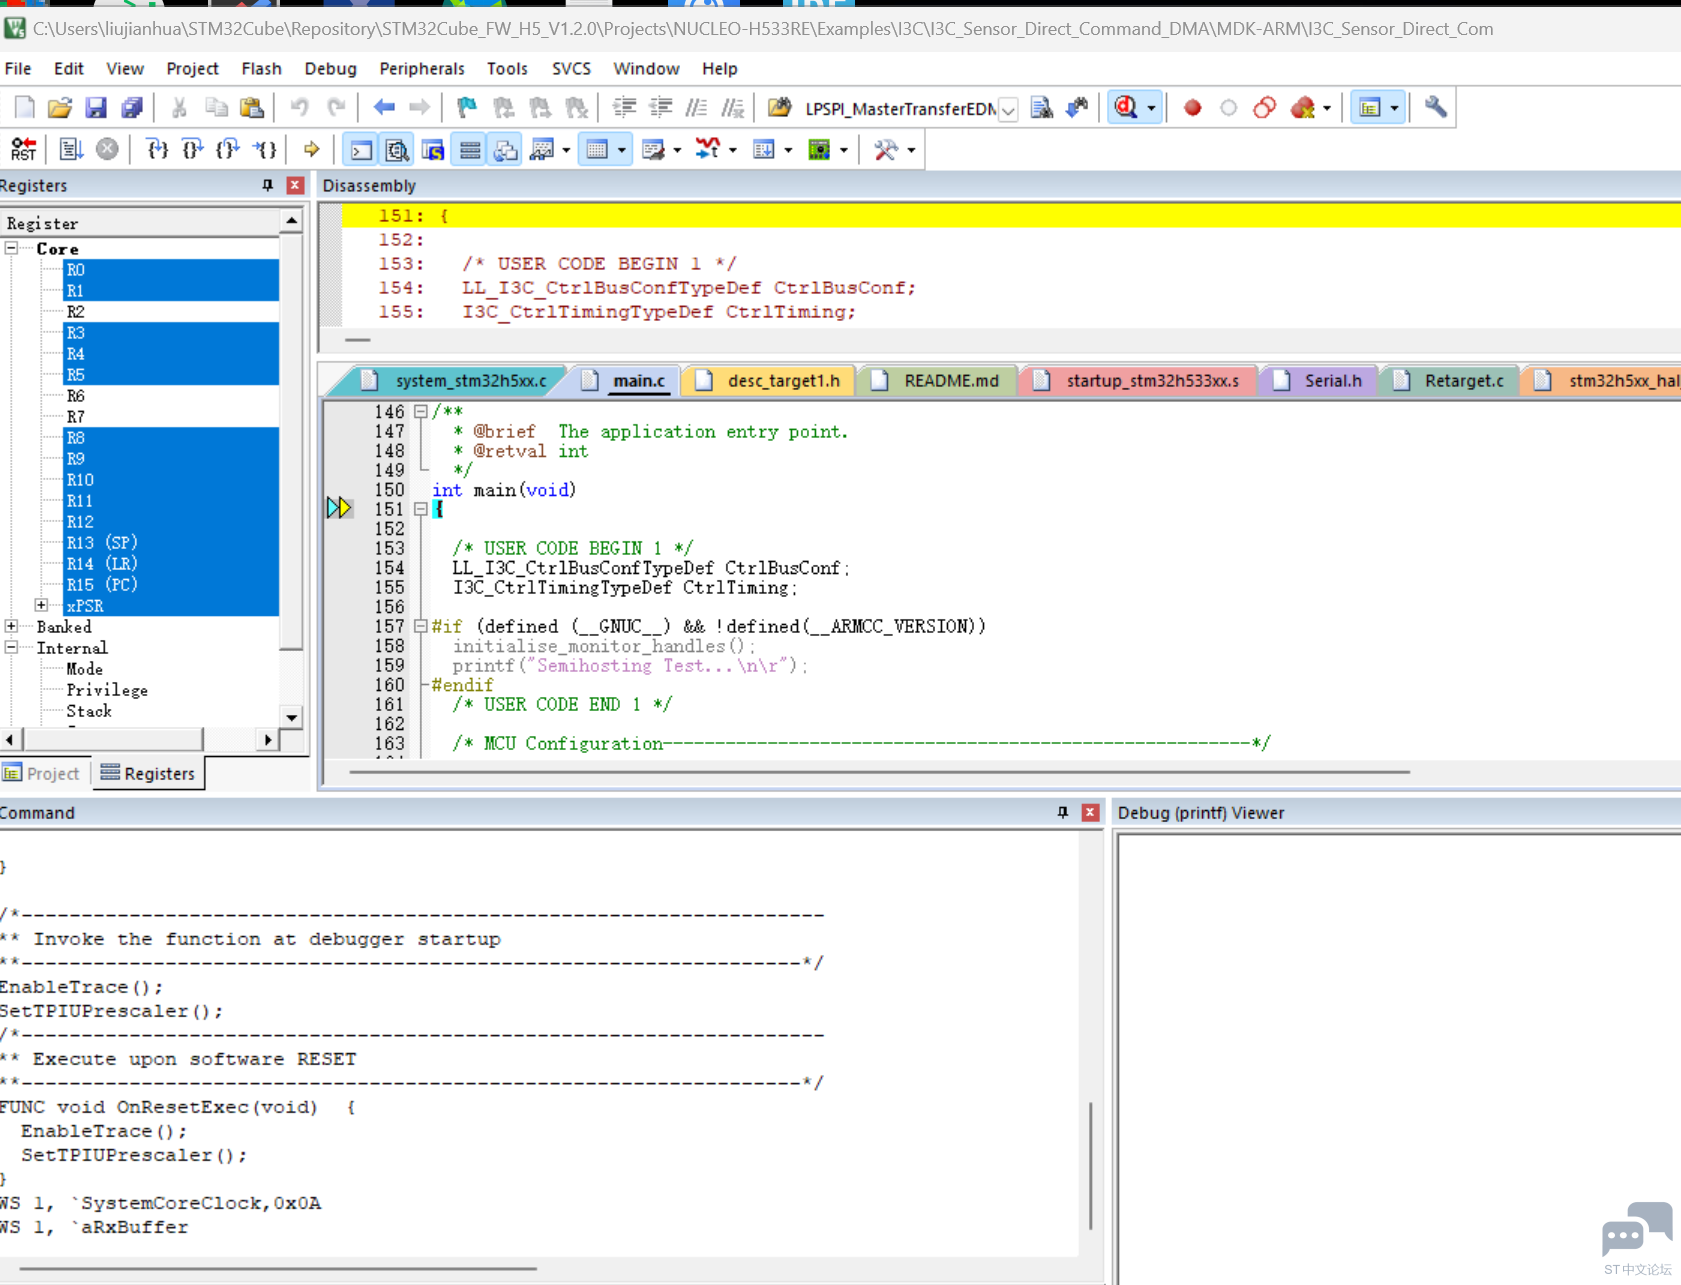Select the Registers panel tab
The width and height of the screenshot is (1681, 1285).
(149, 773)
